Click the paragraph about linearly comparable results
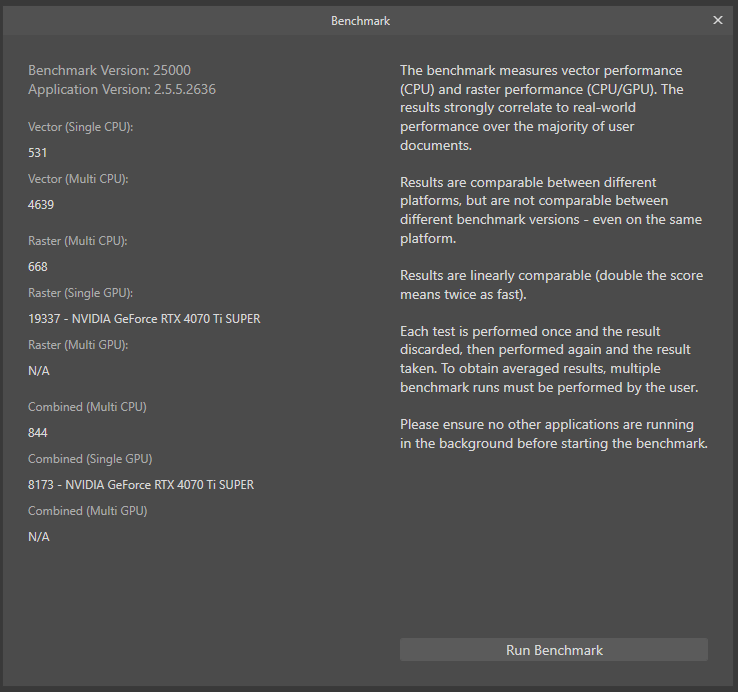The width and height of the screenshot is (738, 692). point(552,285)
